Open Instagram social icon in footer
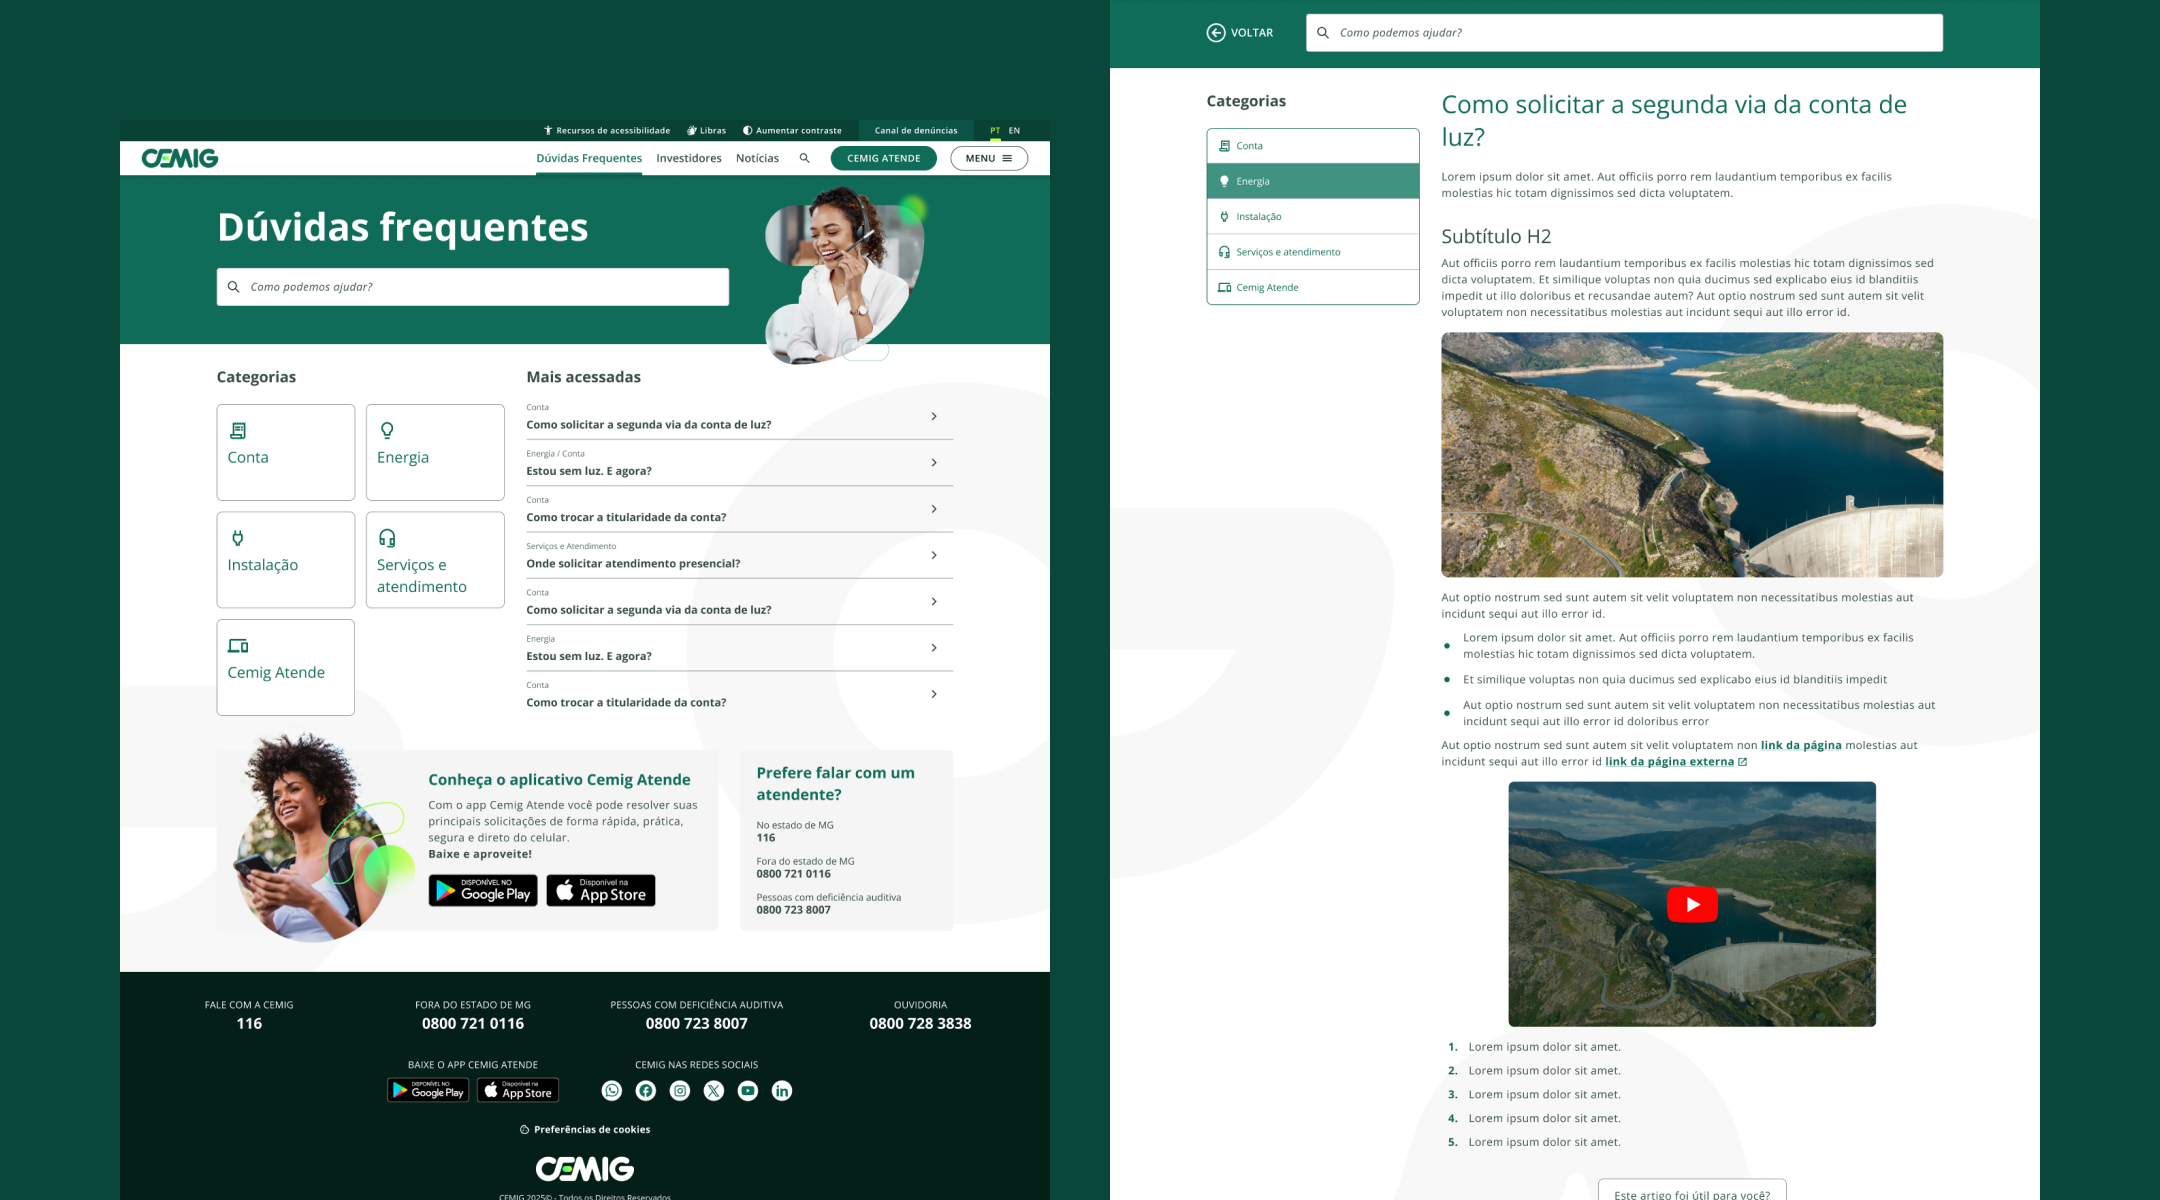This screenshot has width=2160, height=1200. click(x=680, y=1091)
